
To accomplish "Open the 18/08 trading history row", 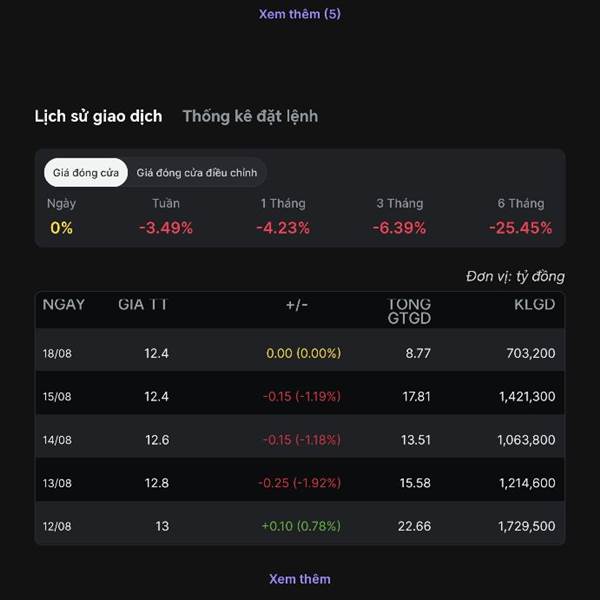I will click(x=300, y=353).
